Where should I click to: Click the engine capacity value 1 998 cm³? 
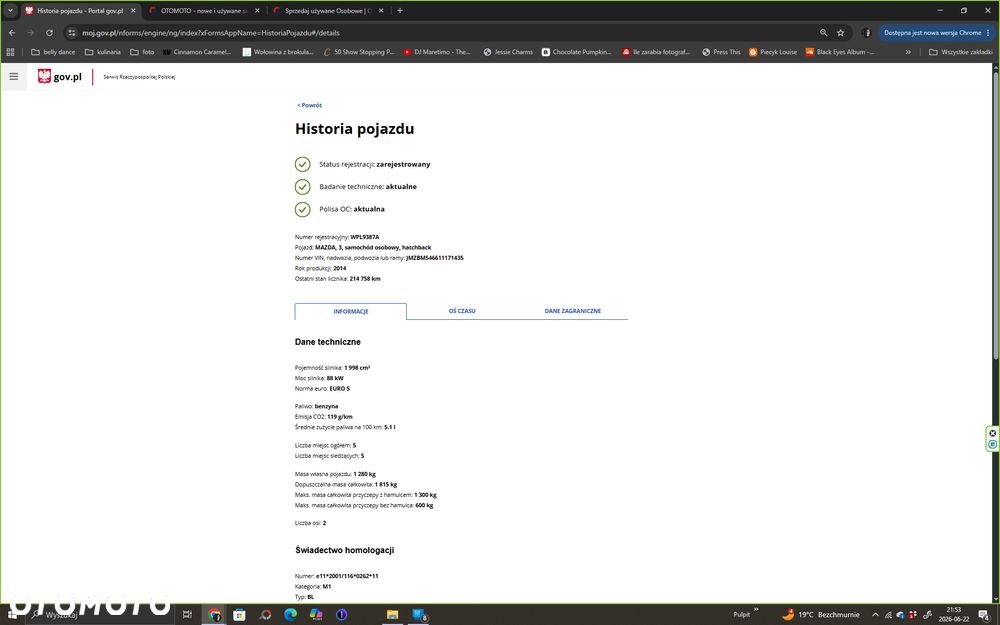point(357,368)
